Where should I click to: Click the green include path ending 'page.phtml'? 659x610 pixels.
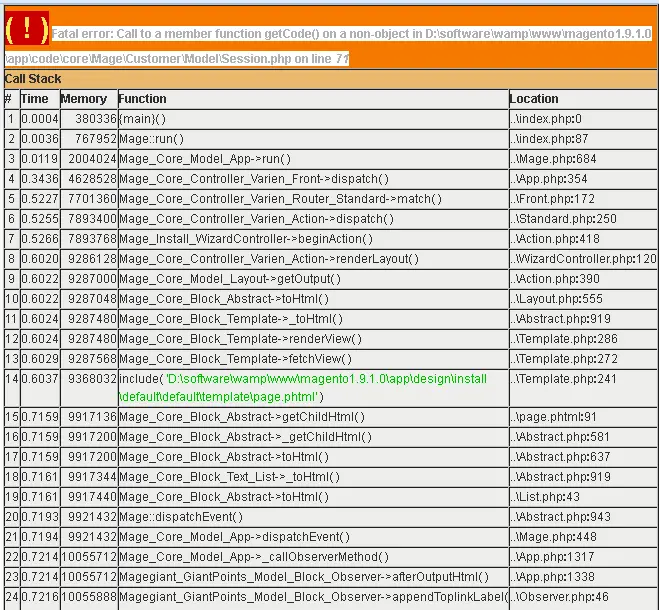(303, 388)
